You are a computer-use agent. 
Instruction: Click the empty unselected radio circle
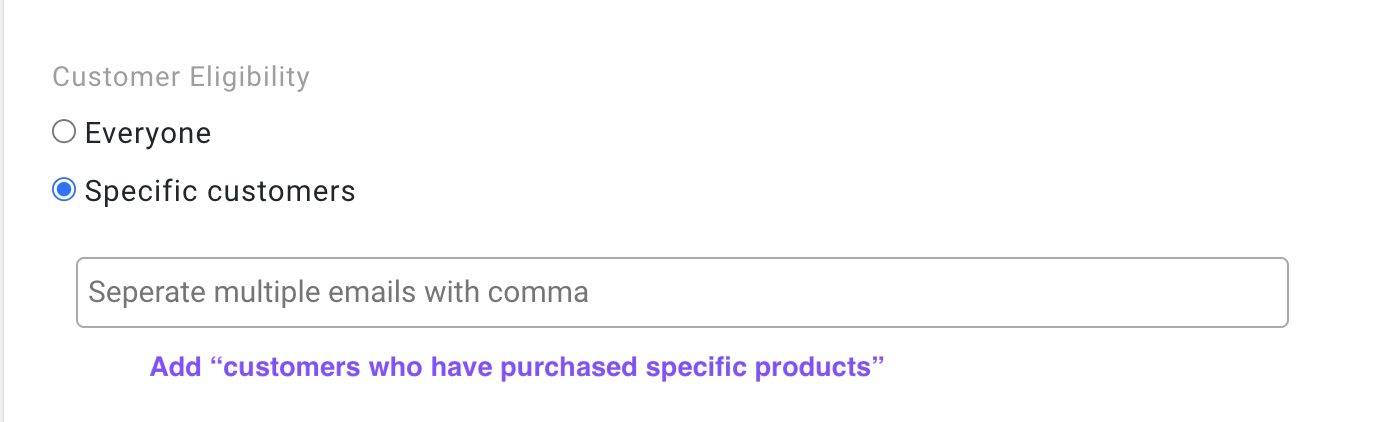tap(64, 132)
